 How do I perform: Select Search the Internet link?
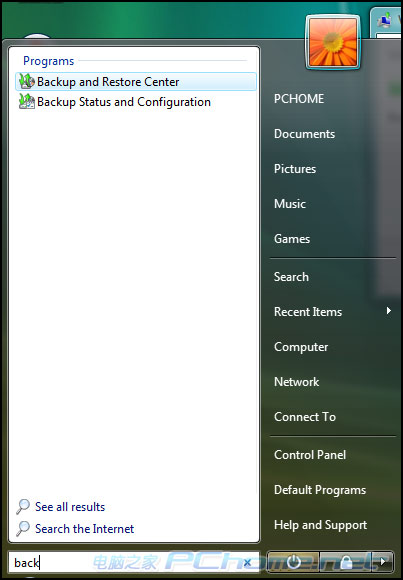[84, 529]
